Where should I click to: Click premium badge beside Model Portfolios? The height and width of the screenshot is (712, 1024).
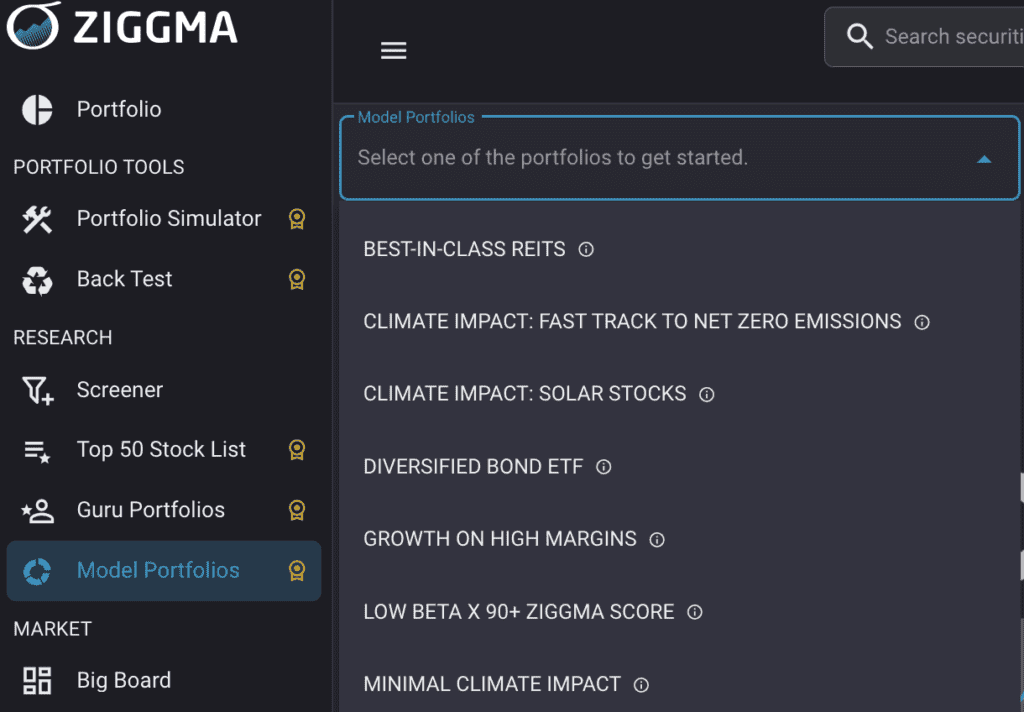click(x=297, y=571)
